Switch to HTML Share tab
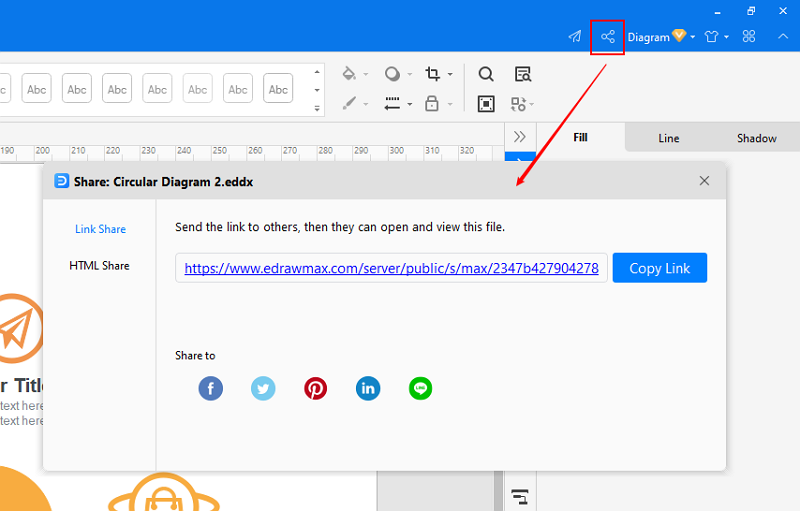This screenshot has height=511, width=800. [x=99, y=266]
